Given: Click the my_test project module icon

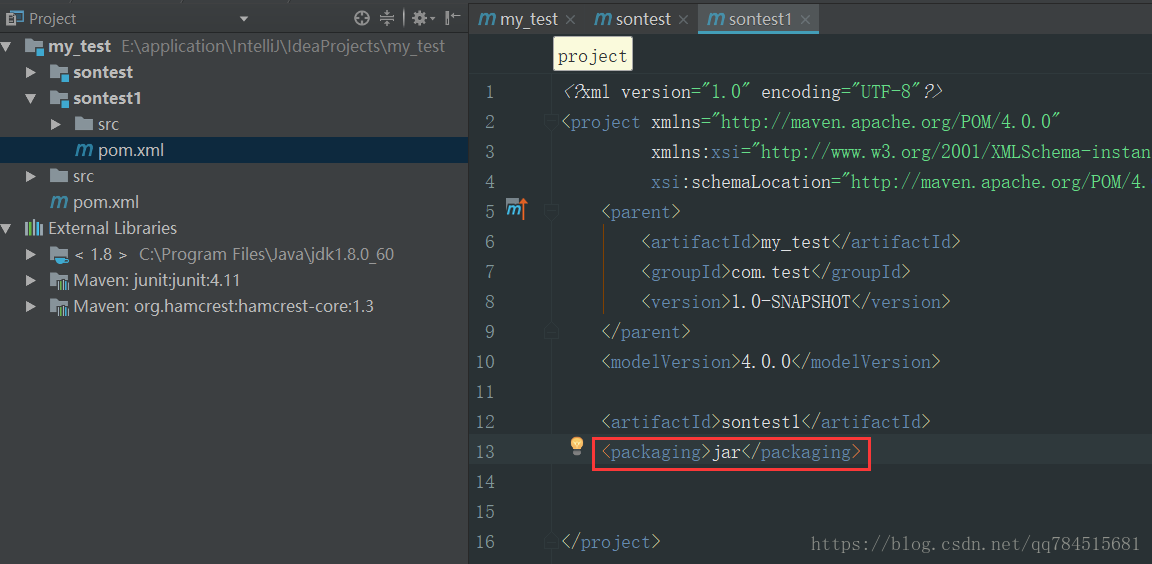Looking at the screenshot, I should [x=35, y=47].
